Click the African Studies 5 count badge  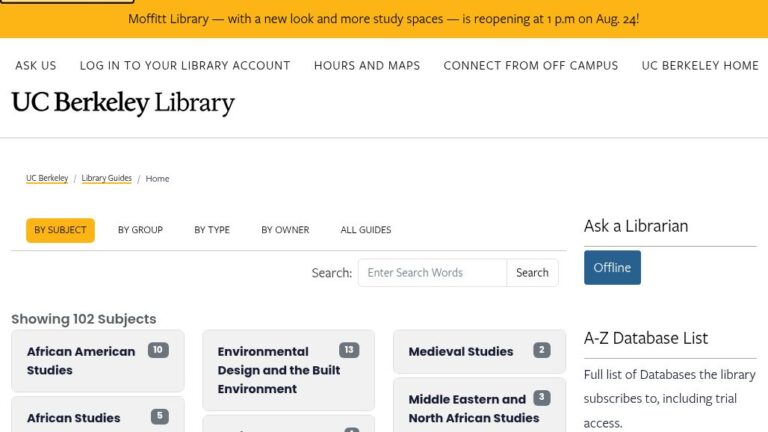(x=160, y=416)
